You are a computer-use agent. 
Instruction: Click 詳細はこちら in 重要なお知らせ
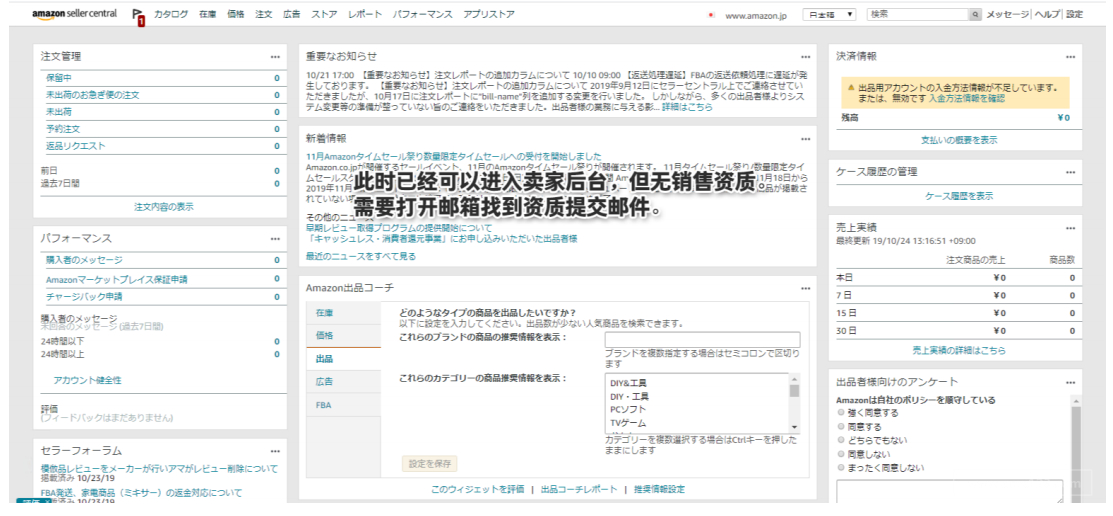[687, 108]
